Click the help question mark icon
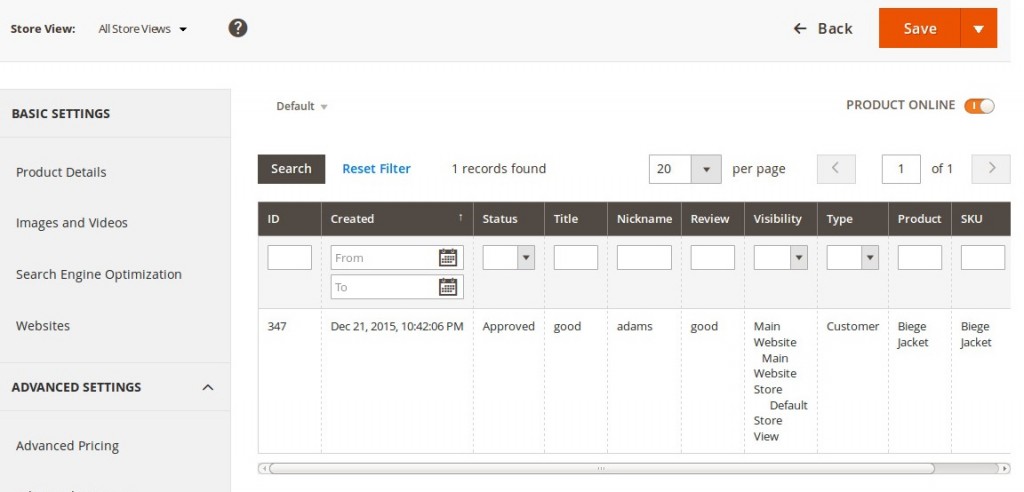The height and width of the screenshot is (492, 1024). [x=238, y=28]
